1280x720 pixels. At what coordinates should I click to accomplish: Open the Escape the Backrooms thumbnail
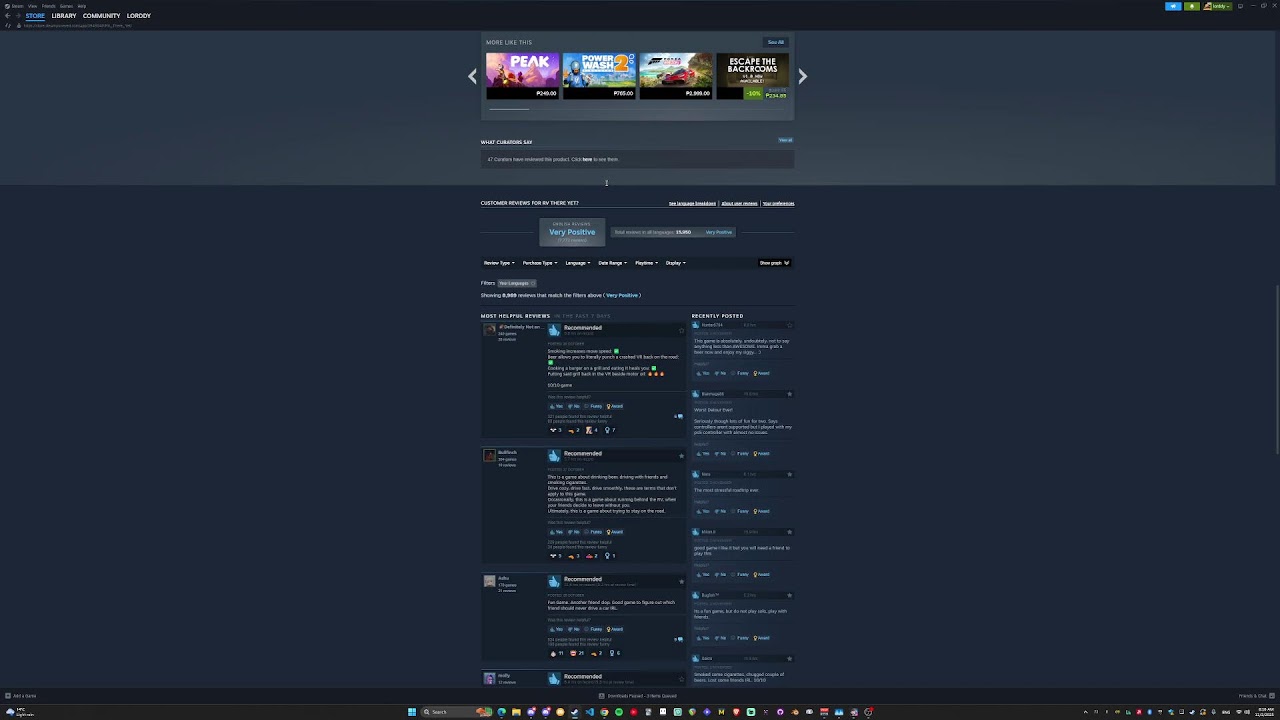tap(752, 70)
